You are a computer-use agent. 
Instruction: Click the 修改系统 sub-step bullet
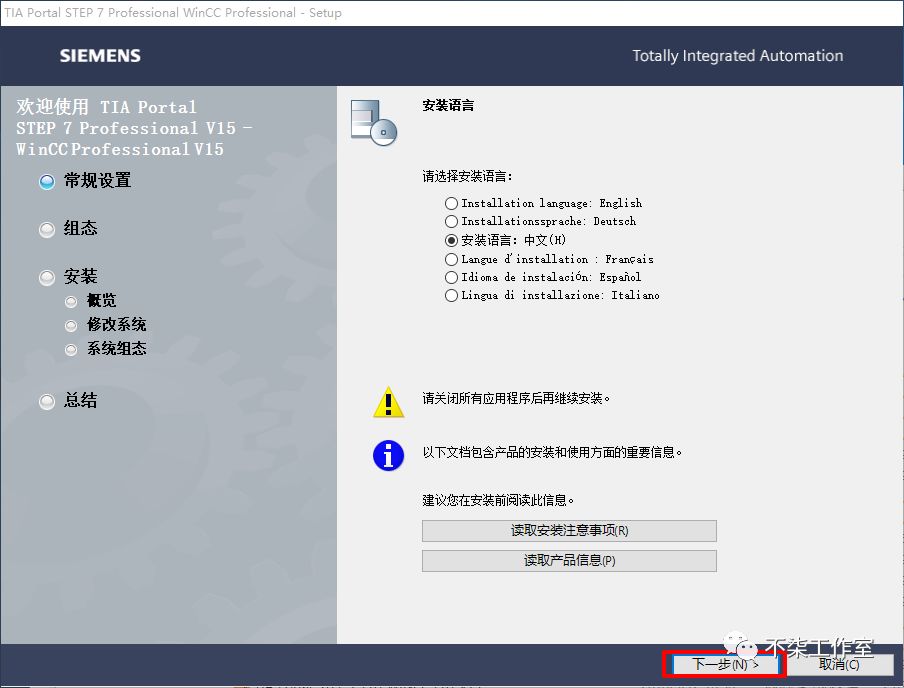pyautogui.click(x=71, y=326)
